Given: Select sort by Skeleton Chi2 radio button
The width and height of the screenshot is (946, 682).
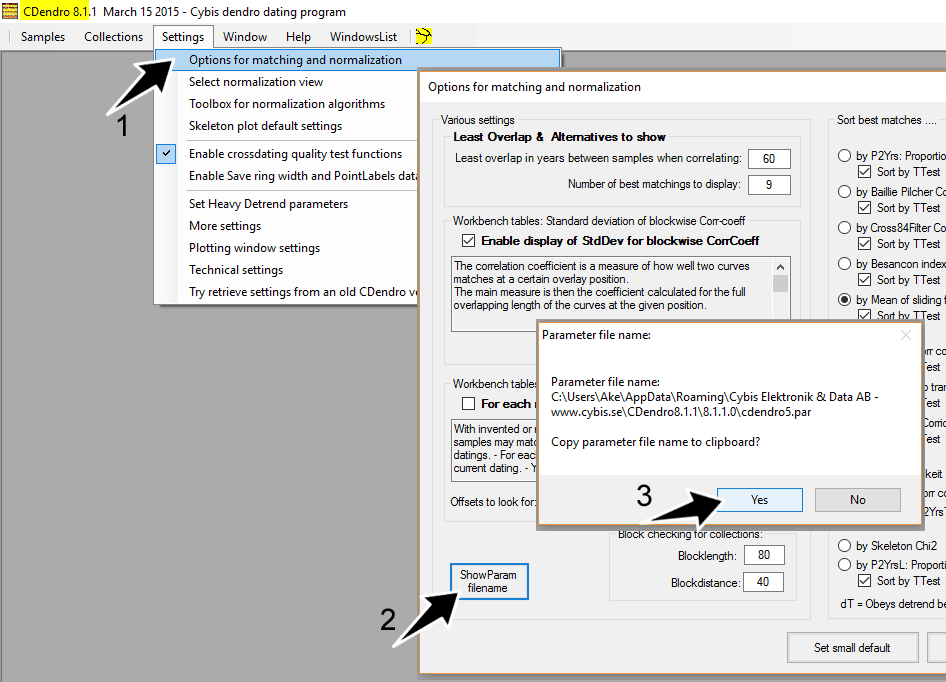Looking at the screenshot, I should (845, 546).
